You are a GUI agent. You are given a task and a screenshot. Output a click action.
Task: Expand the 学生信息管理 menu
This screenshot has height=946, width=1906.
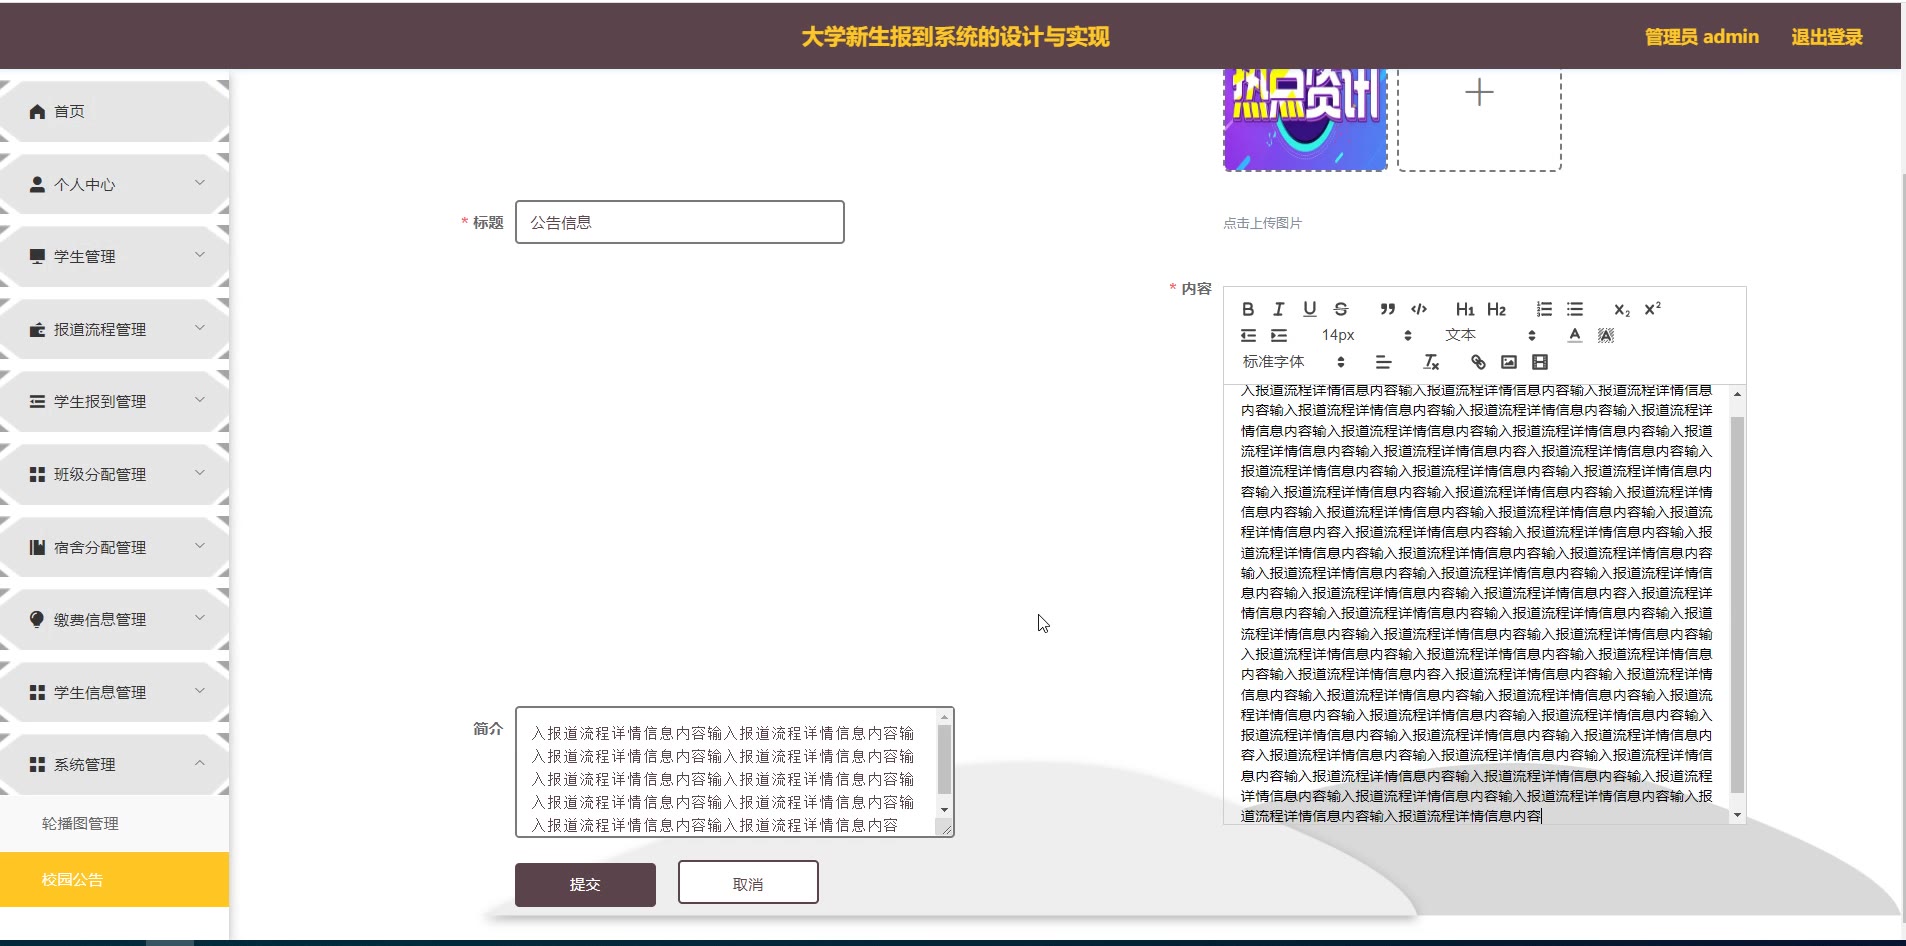[x=115, y=692]
